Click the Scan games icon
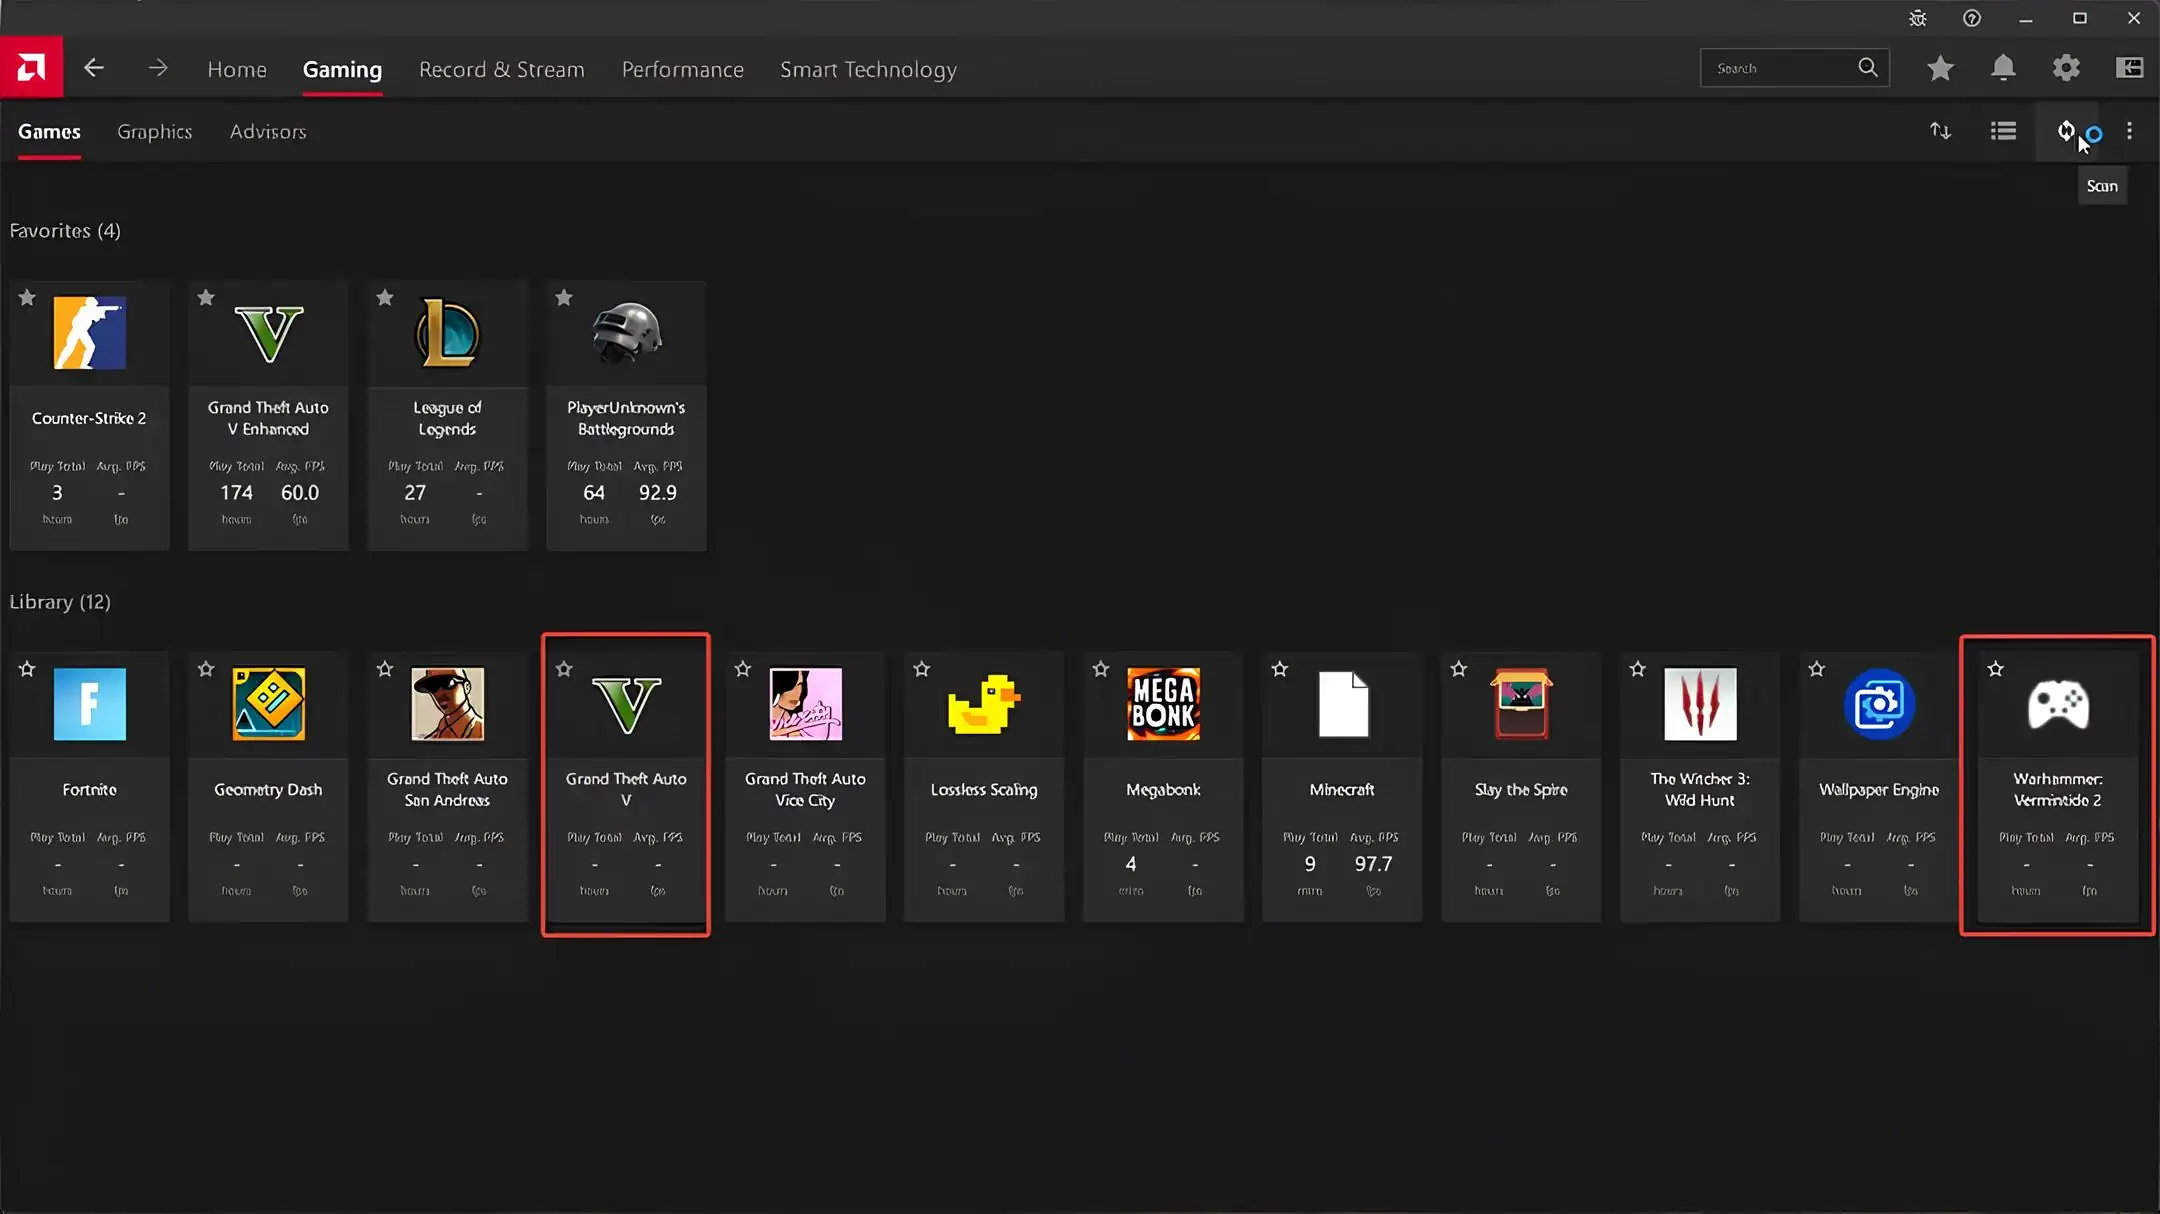 [2066, 131]
